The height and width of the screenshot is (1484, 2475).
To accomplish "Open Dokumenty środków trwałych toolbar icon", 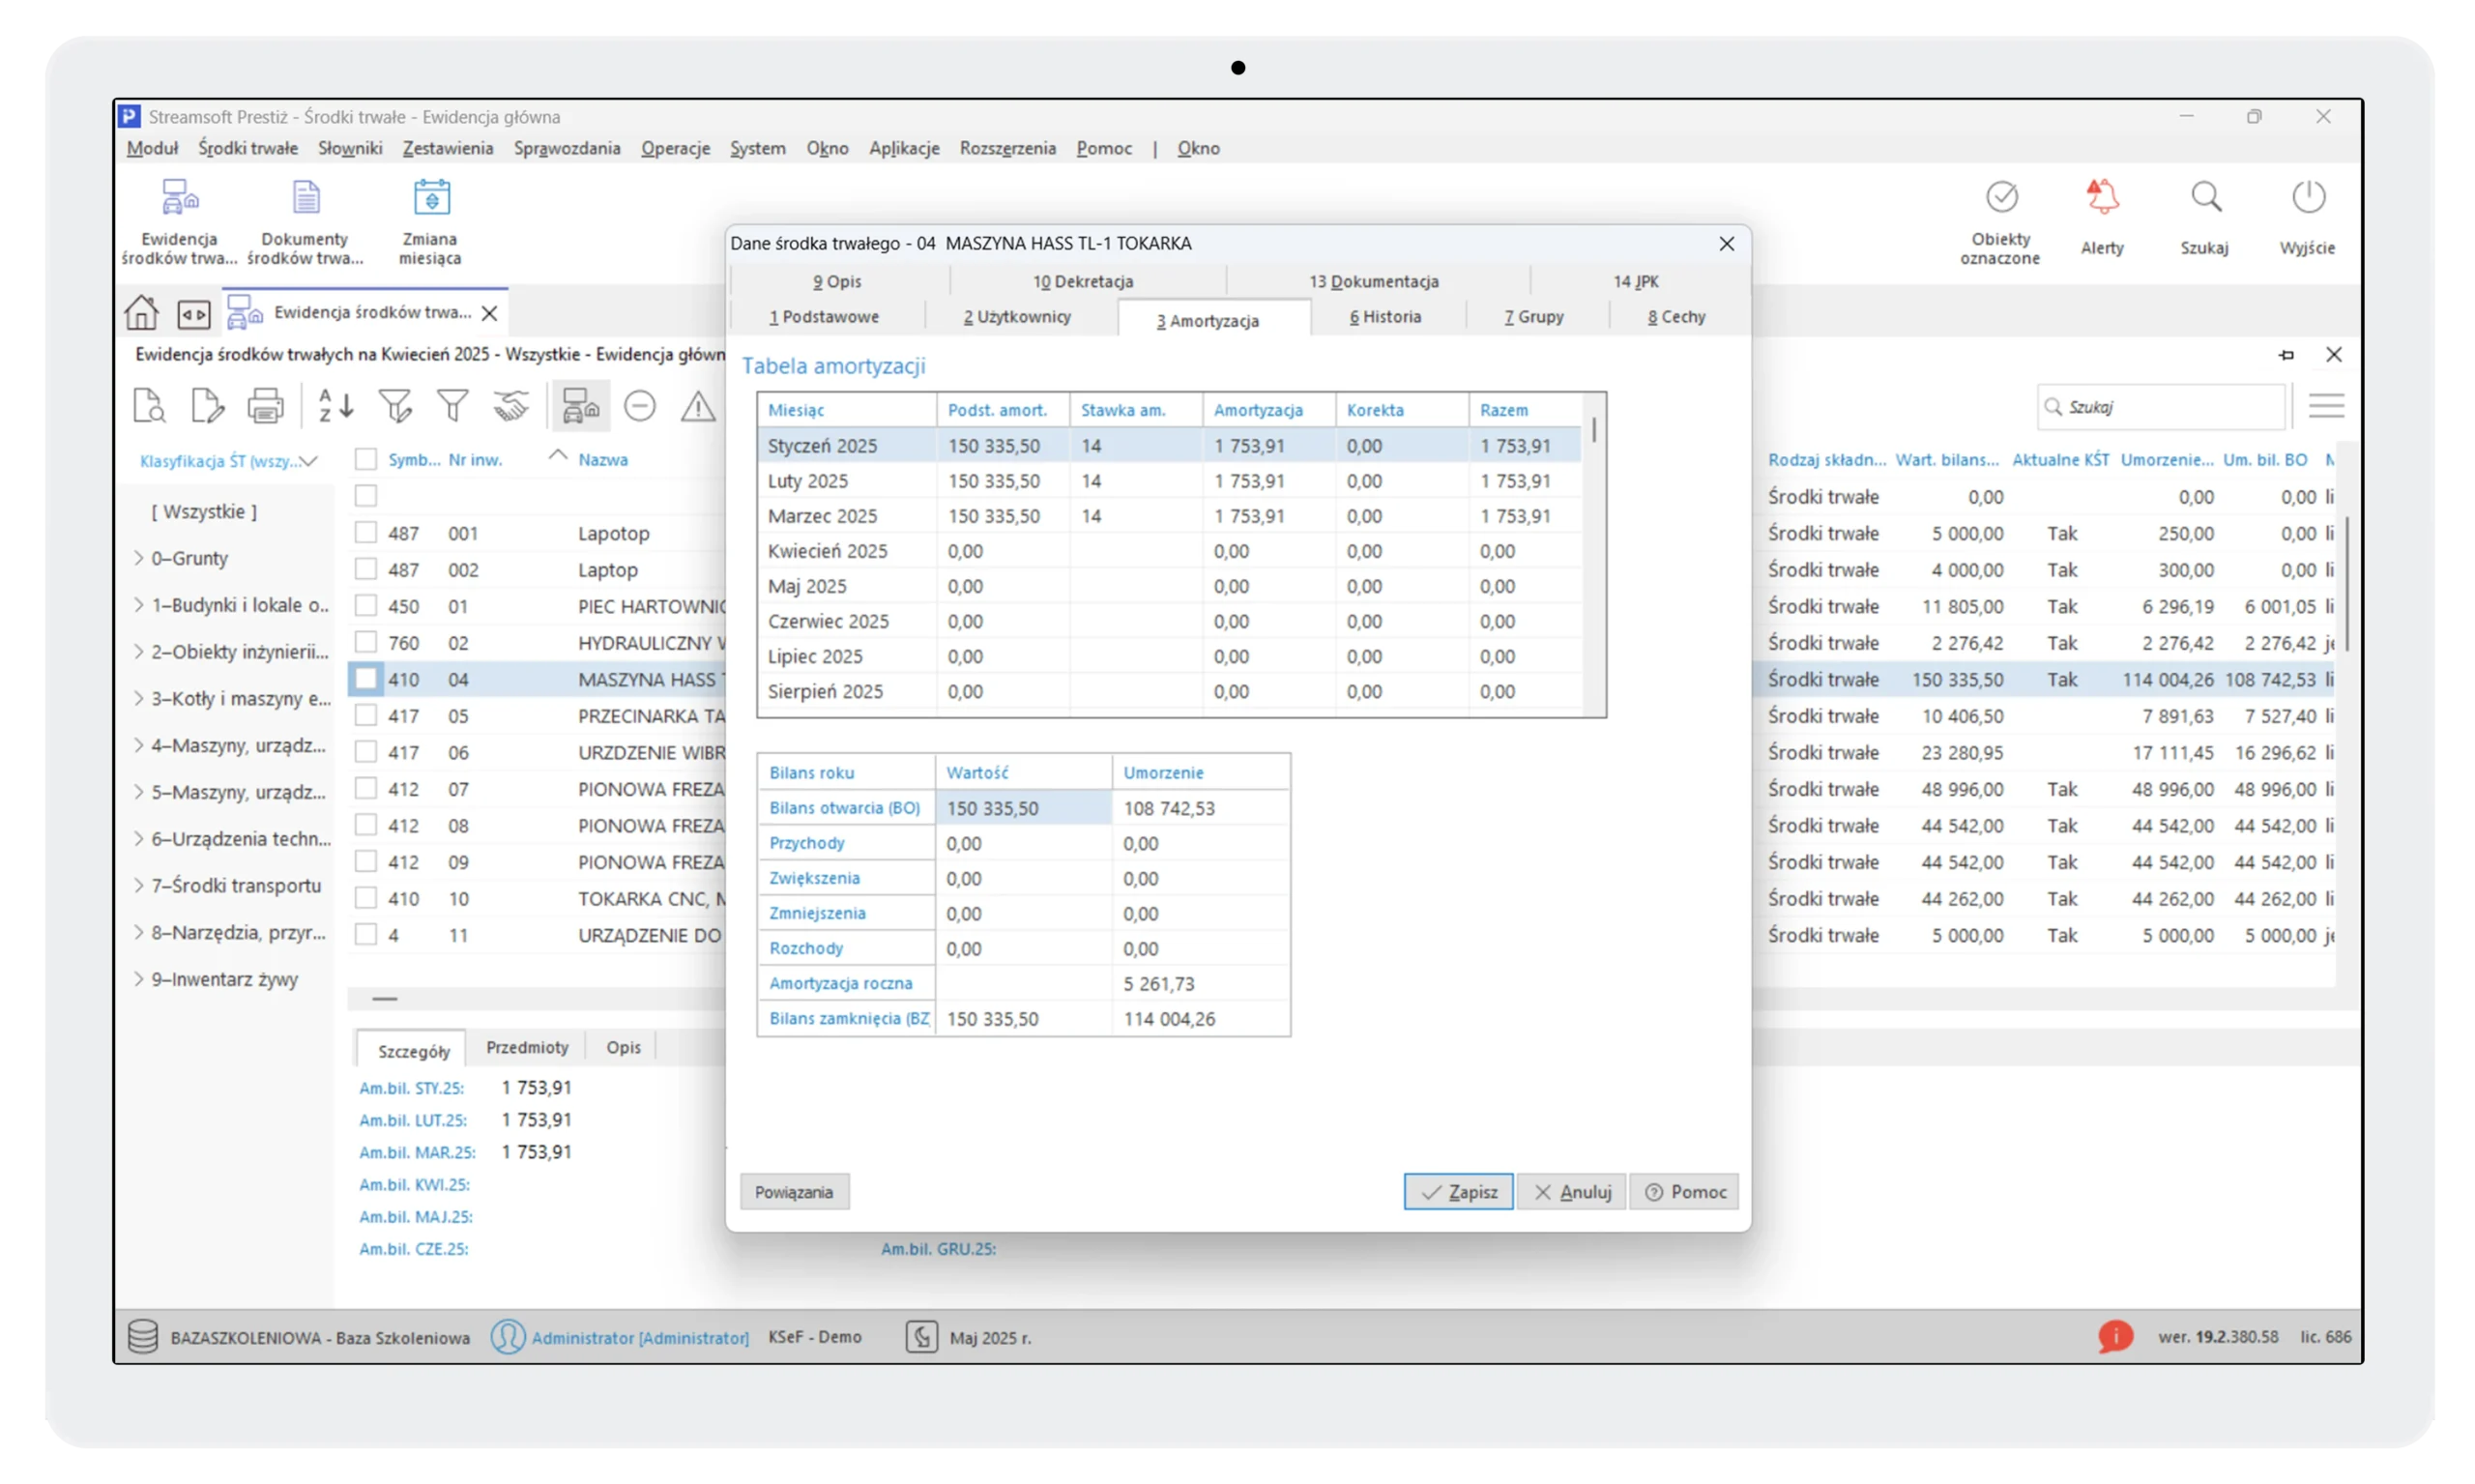I will click(x=305, y=198).
